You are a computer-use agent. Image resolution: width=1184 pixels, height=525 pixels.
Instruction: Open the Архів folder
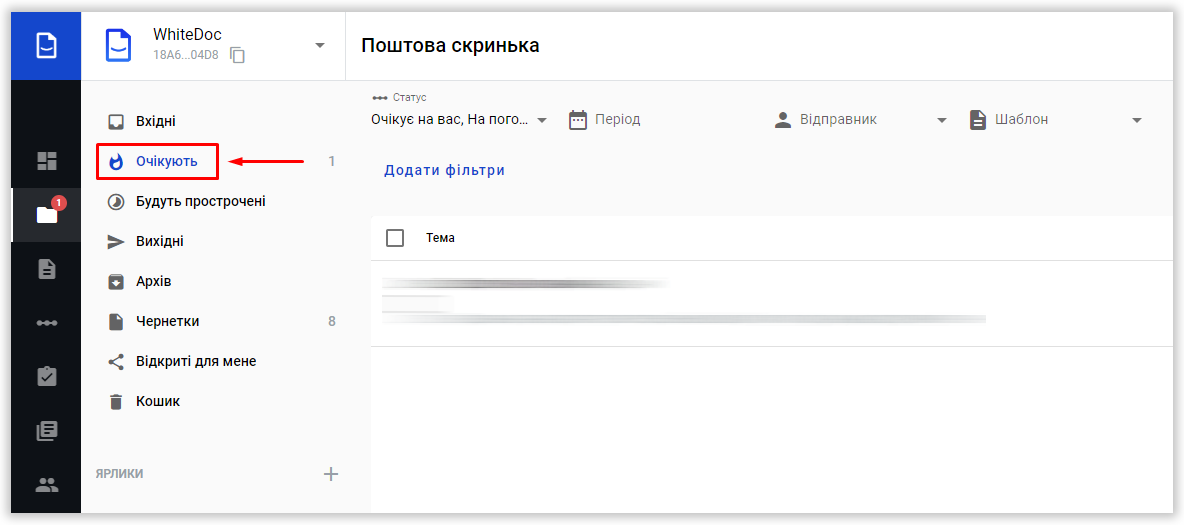[x=153, y=281]
